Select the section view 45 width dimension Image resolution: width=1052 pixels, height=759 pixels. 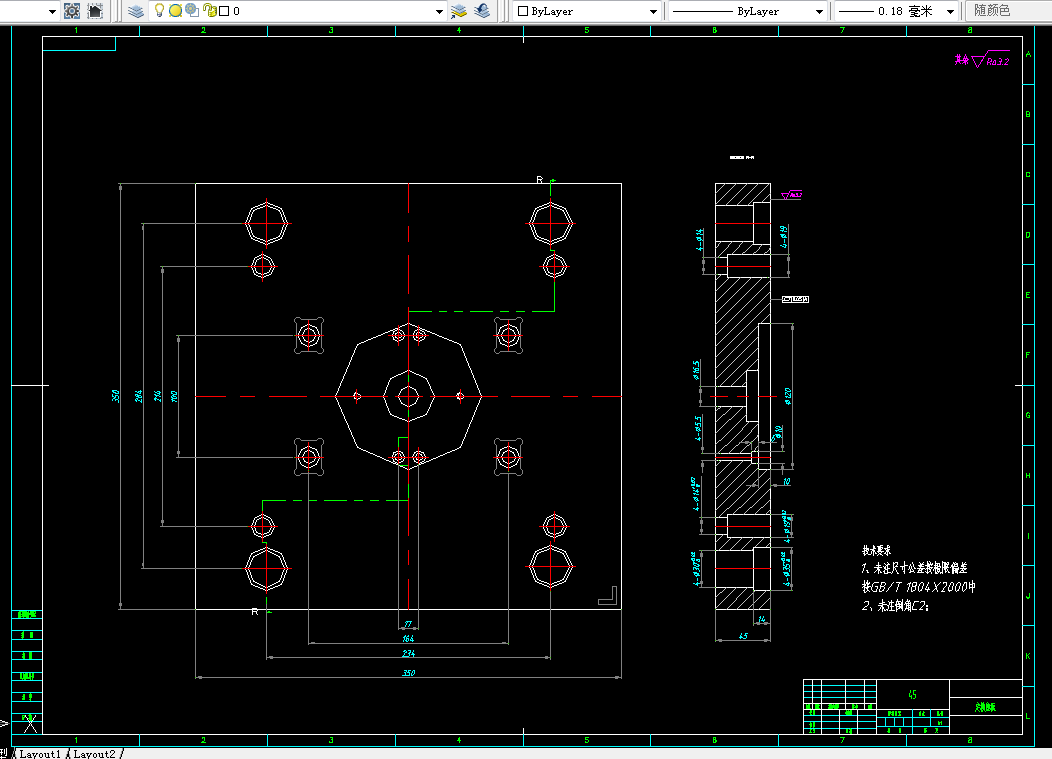pos(743,636)
